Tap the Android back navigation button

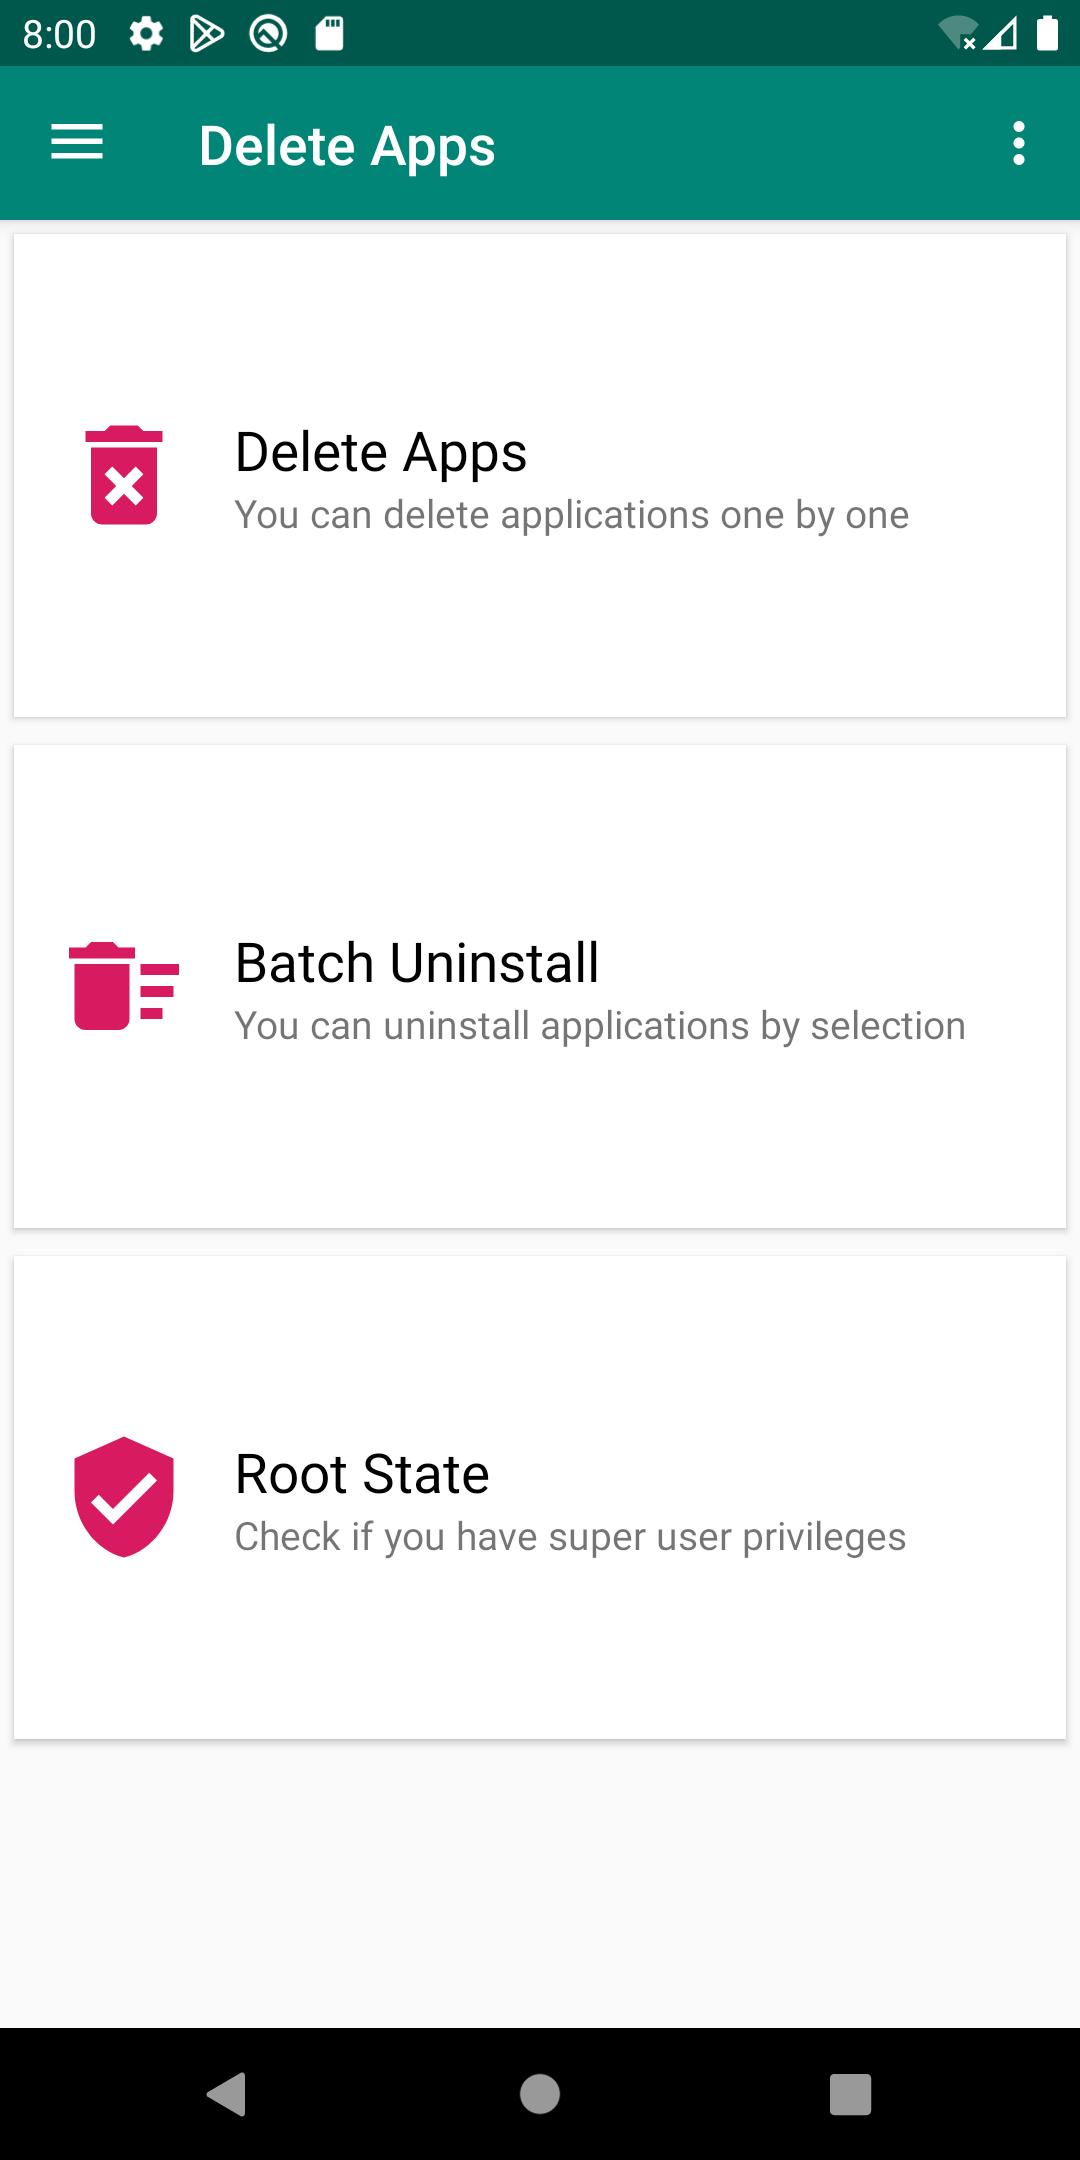pos(227,2094)
